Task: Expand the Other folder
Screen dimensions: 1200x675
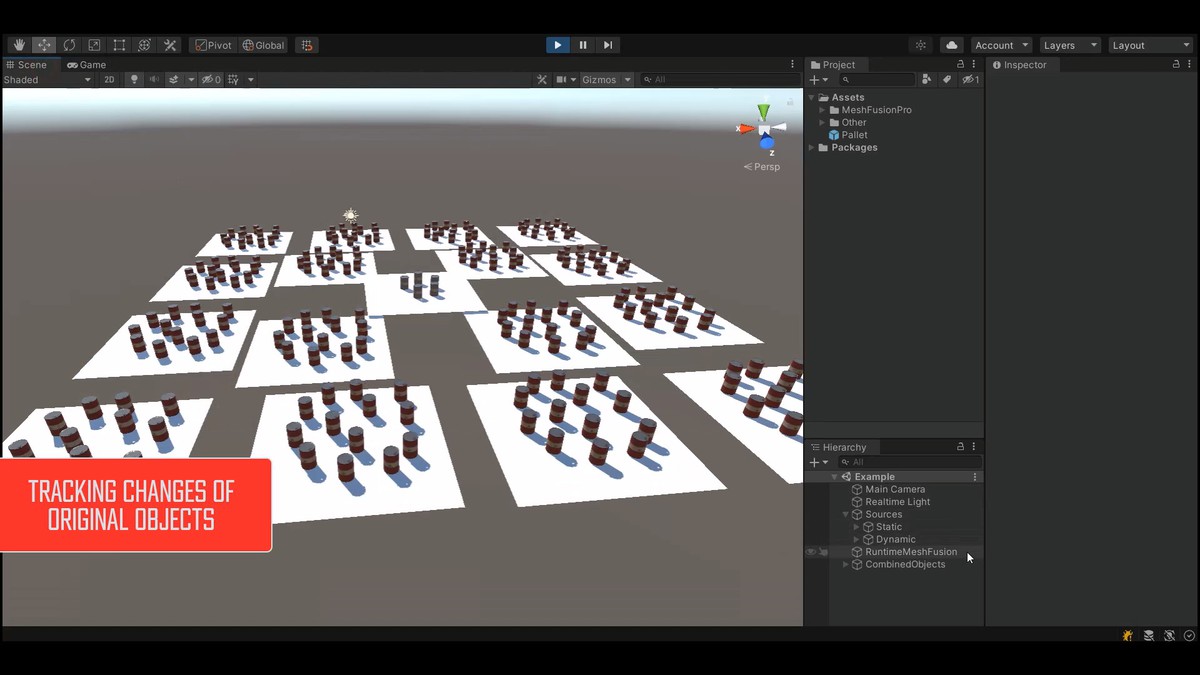Action: tap(822, 123)
